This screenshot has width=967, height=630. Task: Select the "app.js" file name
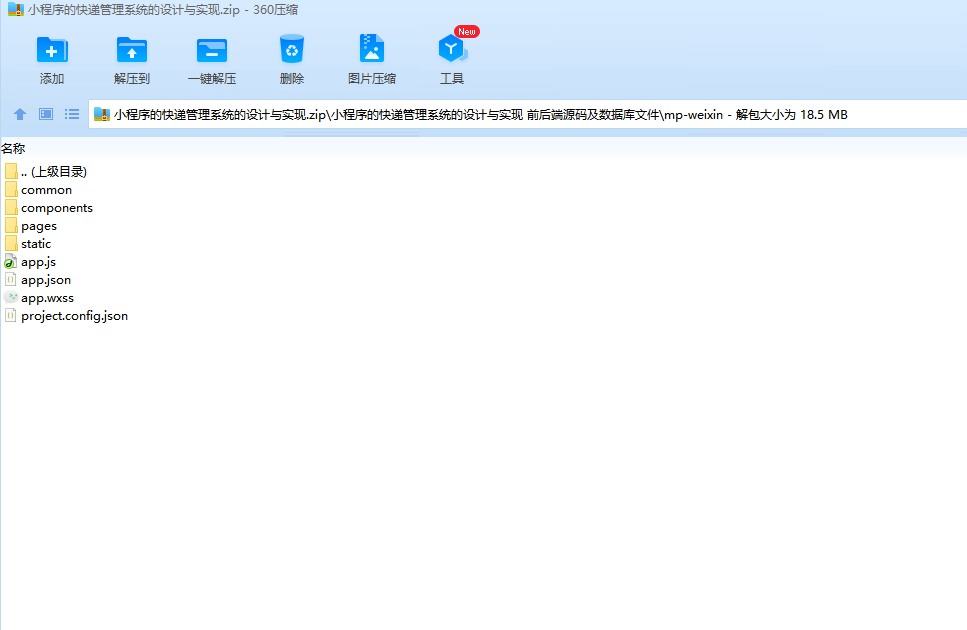point(38,262)
